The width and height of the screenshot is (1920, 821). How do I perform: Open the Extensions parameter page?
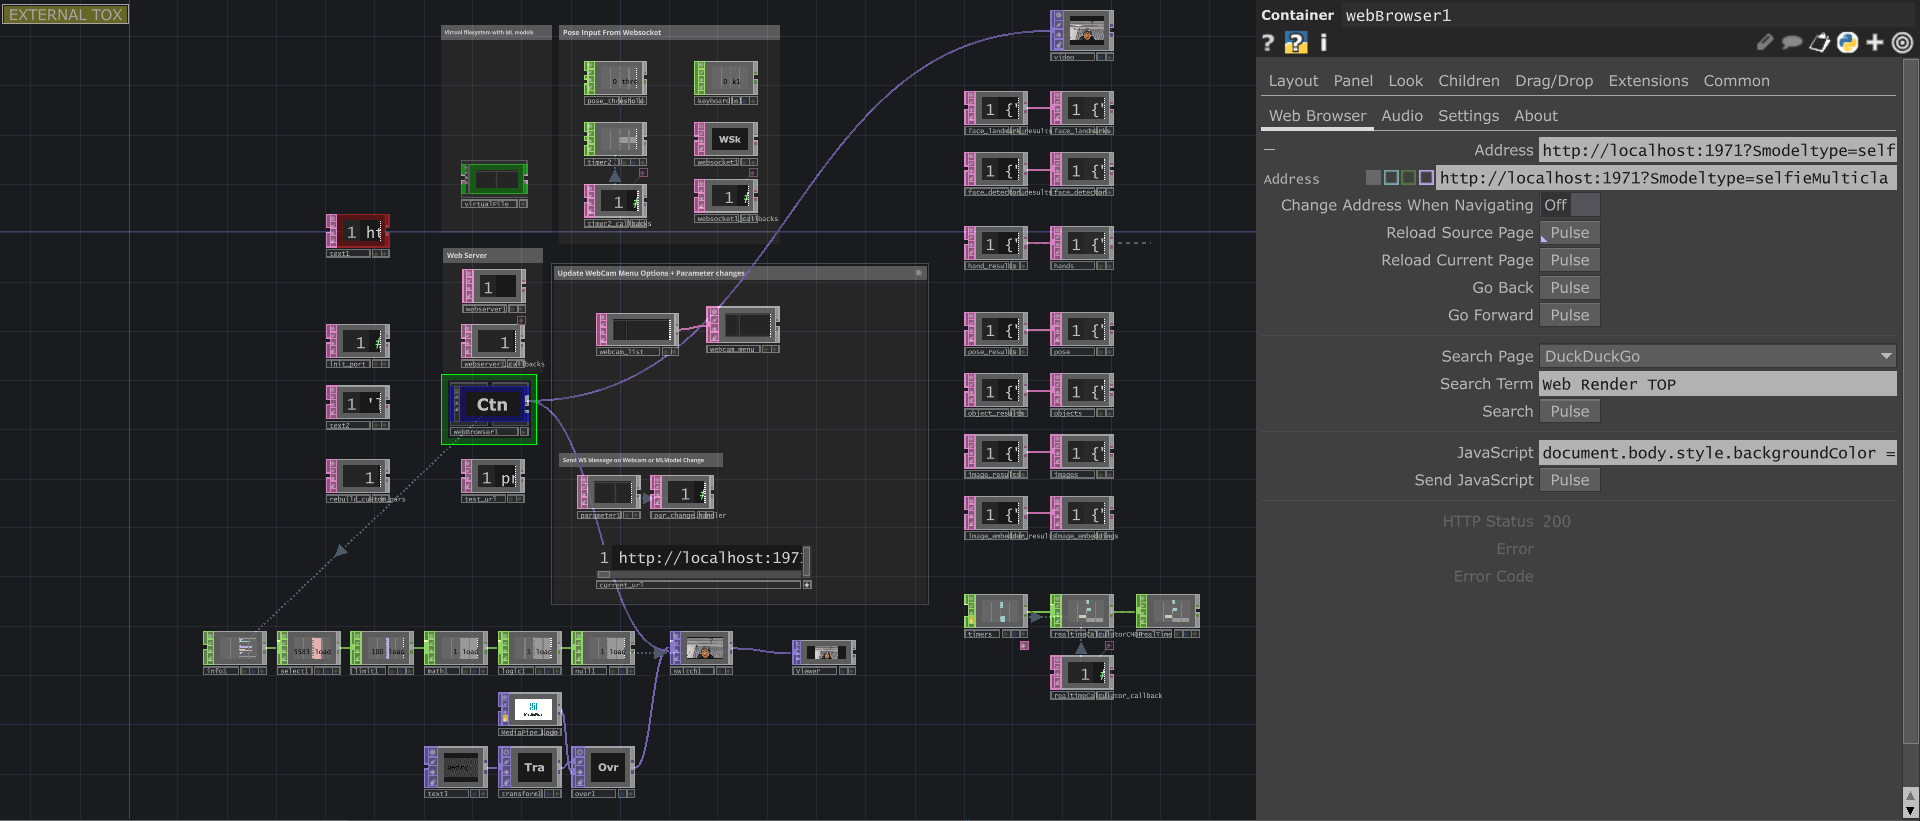click(x=1647, y=81)
